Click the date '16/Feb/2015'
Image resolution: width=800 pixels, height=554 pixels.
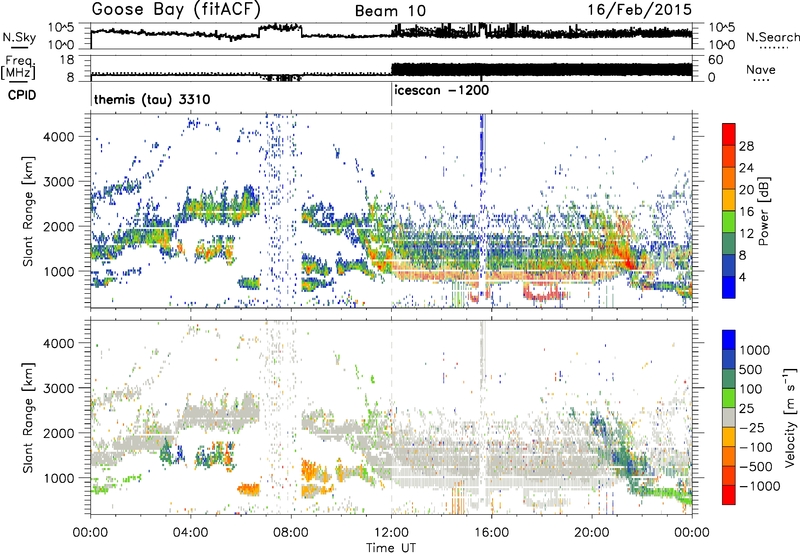[640, 10]
